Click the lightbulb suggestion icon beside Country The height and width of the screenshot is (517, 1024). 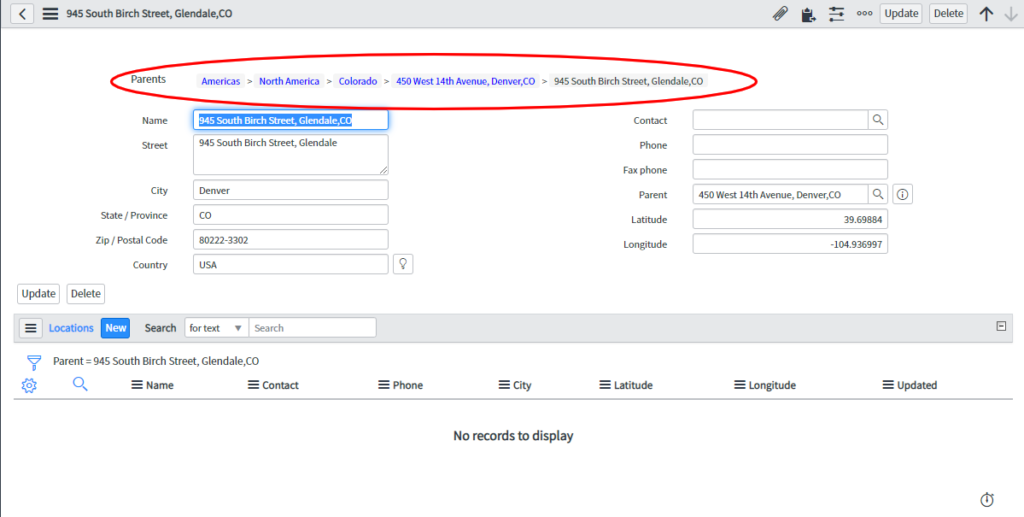pyautogui.click(x=403, y=264)
